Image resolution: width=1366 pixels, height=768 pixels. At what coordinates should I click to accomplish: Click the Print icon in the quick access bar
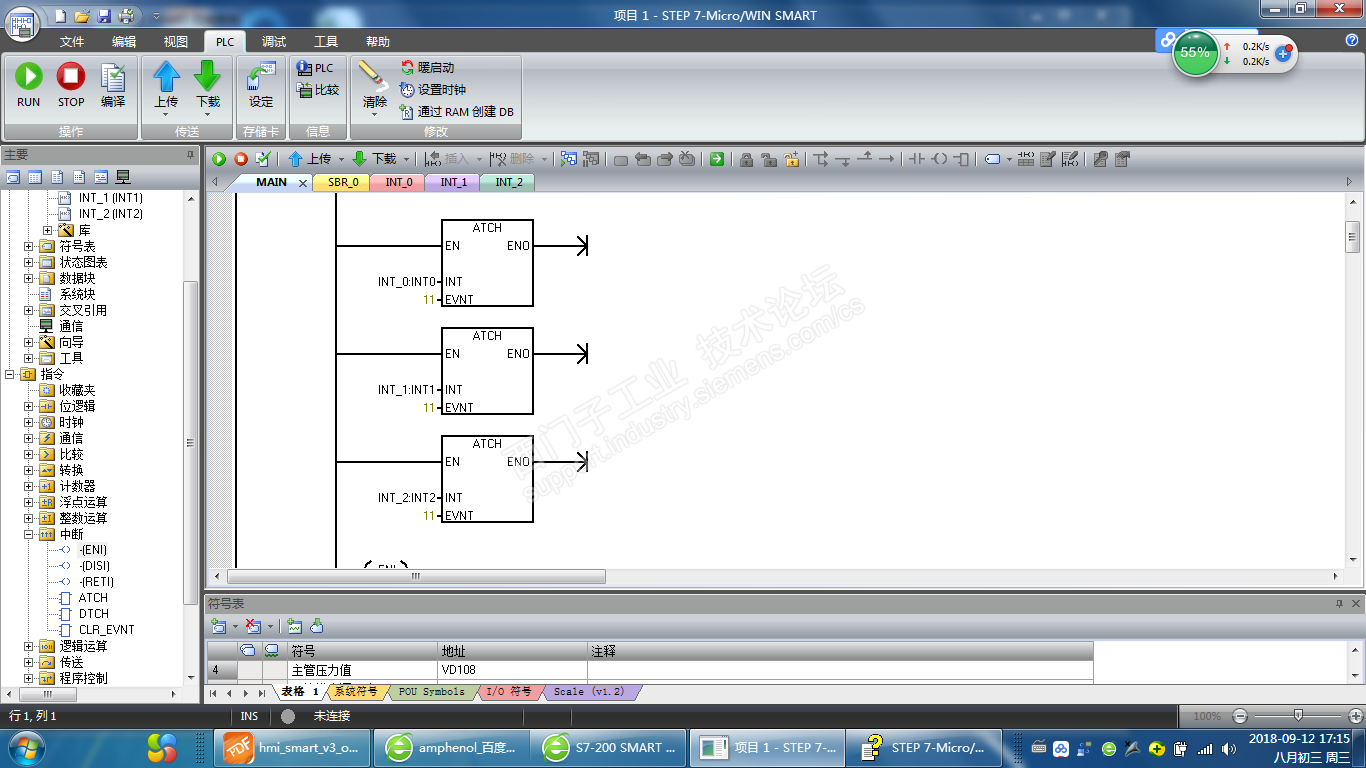126,15
